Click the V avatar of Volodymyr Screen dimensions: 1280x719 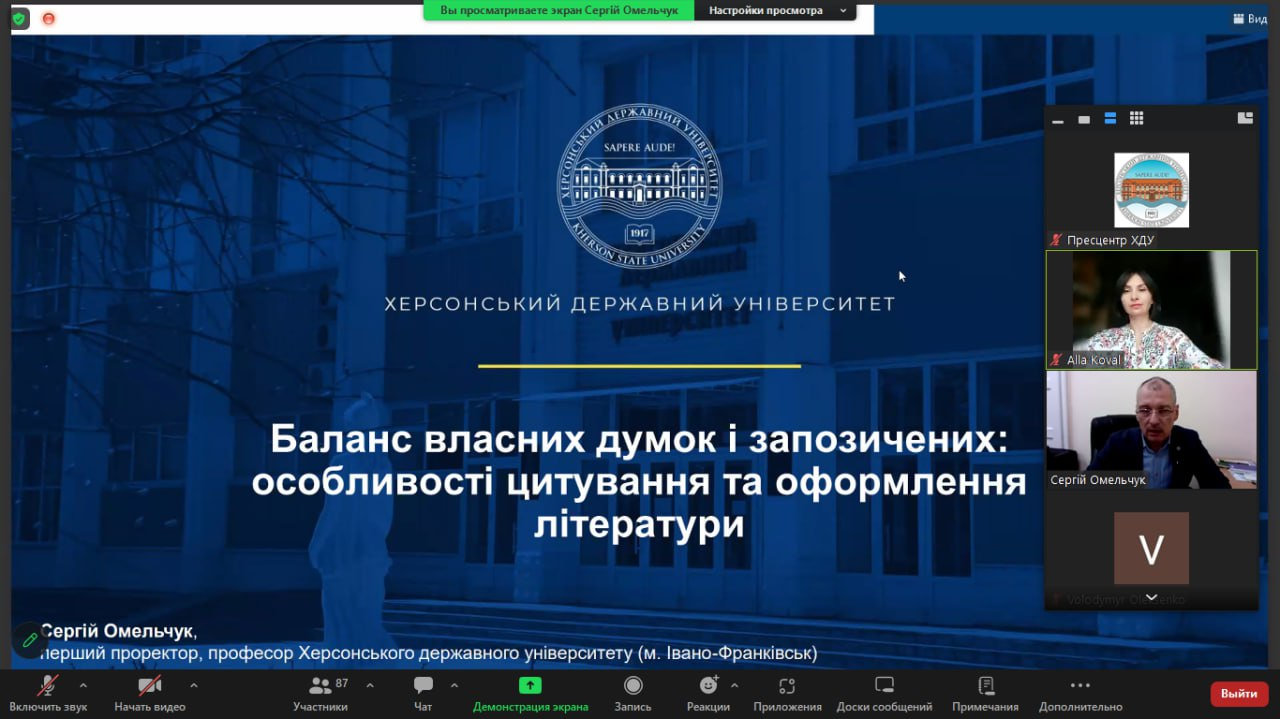[x=1151, y=548]
